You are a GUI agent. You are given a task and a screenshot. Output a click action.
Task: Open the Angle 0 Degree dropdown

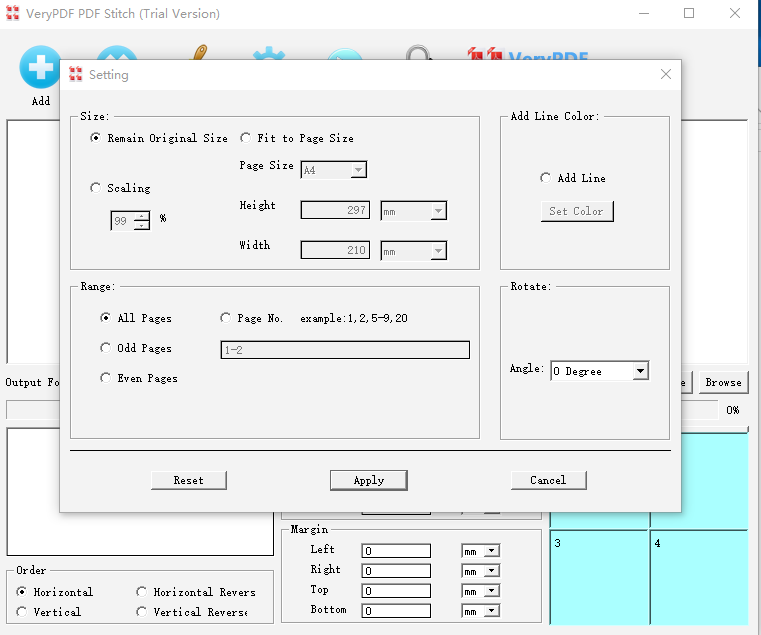coord(640,371)
